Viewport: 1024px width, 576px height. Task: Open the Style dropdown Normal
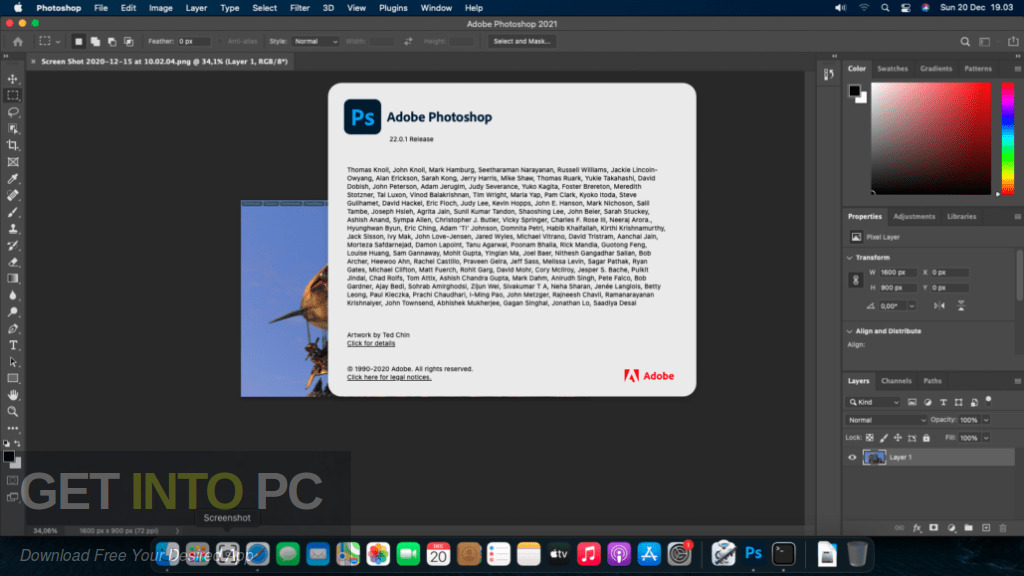[315, 41]
